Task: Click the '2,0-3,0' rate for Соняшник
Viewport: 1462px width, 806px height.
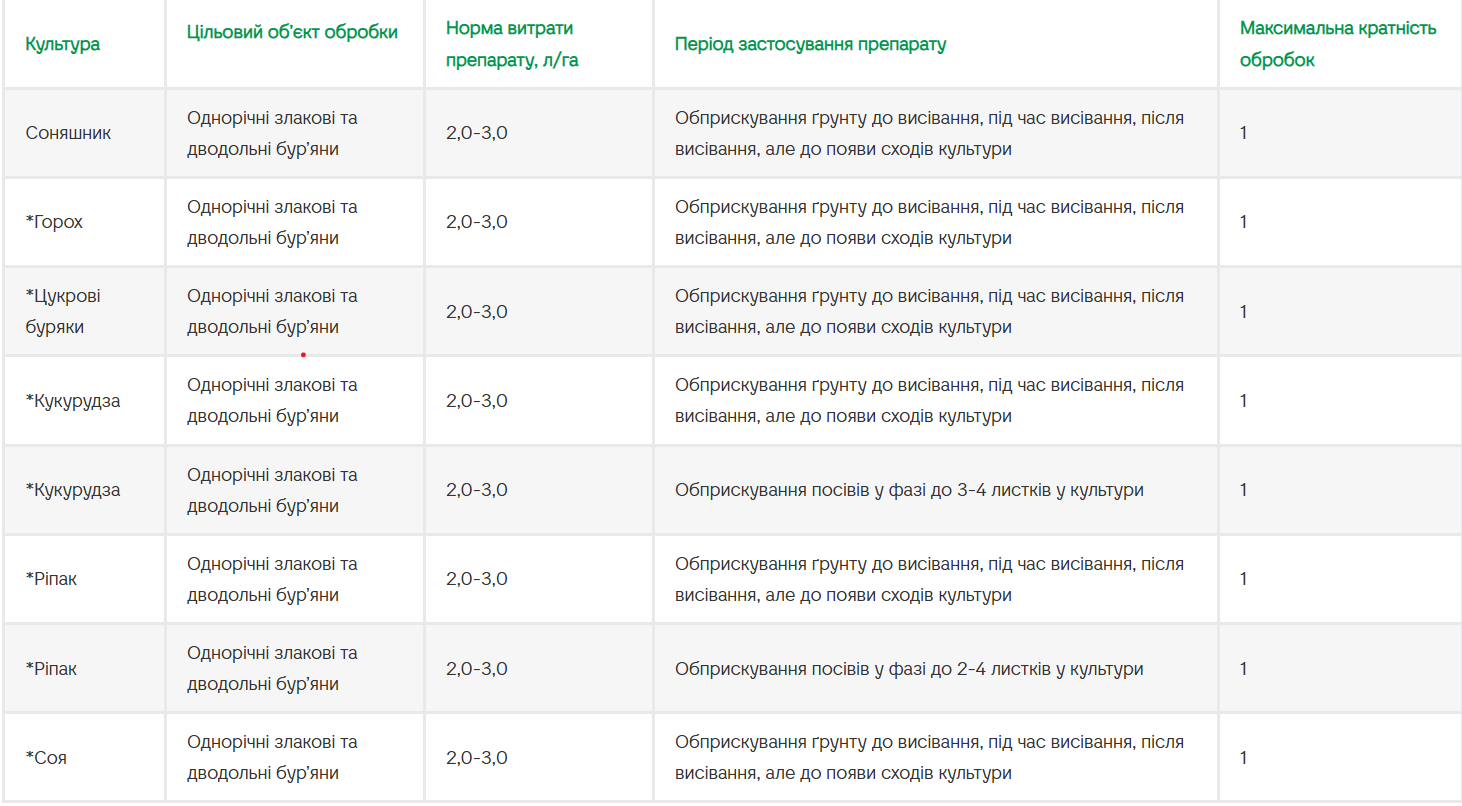Action: coord(477,133)
